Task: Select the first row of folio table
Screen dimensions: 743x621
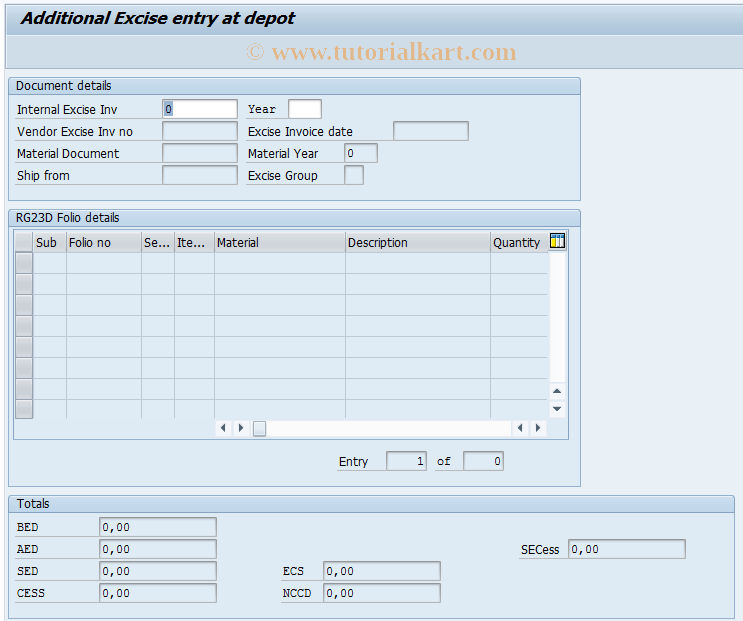Action: point(24,263)
